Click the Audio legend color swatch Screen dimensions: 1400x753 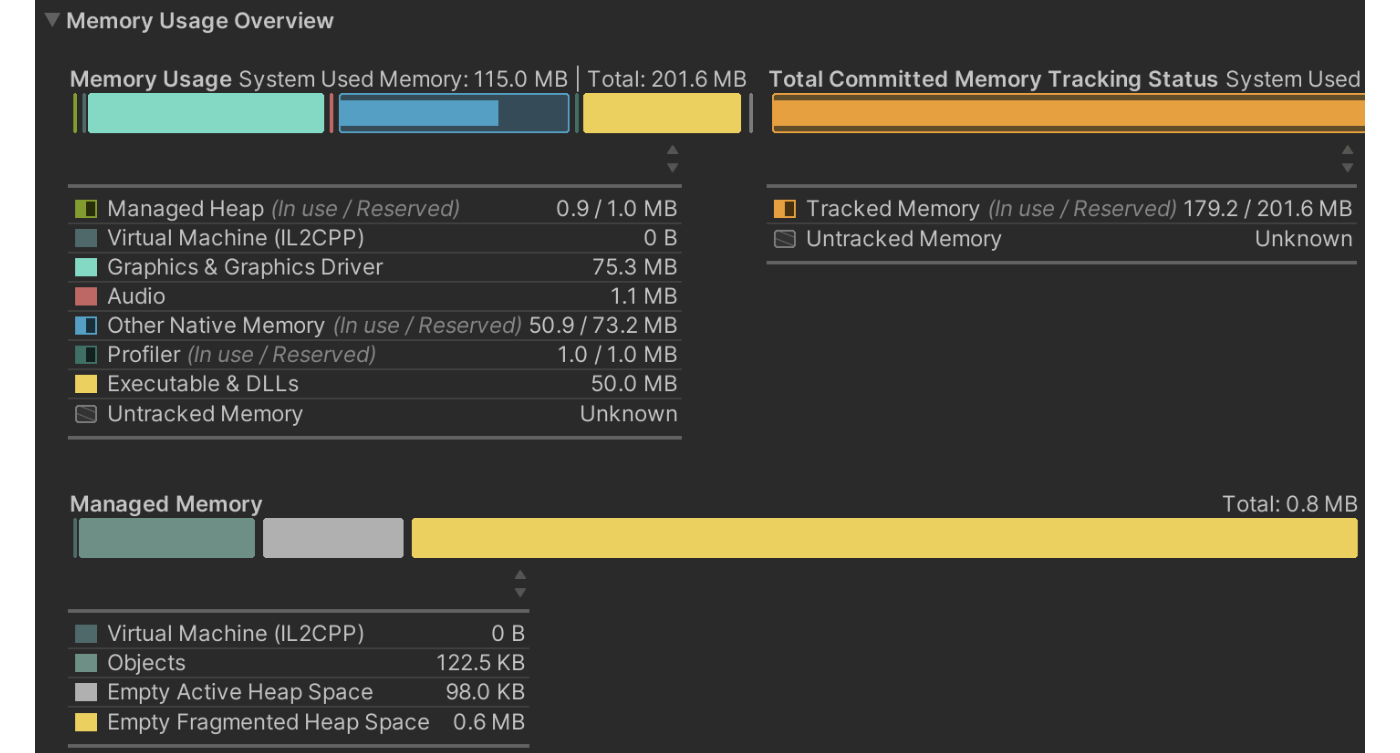[85, 296]
